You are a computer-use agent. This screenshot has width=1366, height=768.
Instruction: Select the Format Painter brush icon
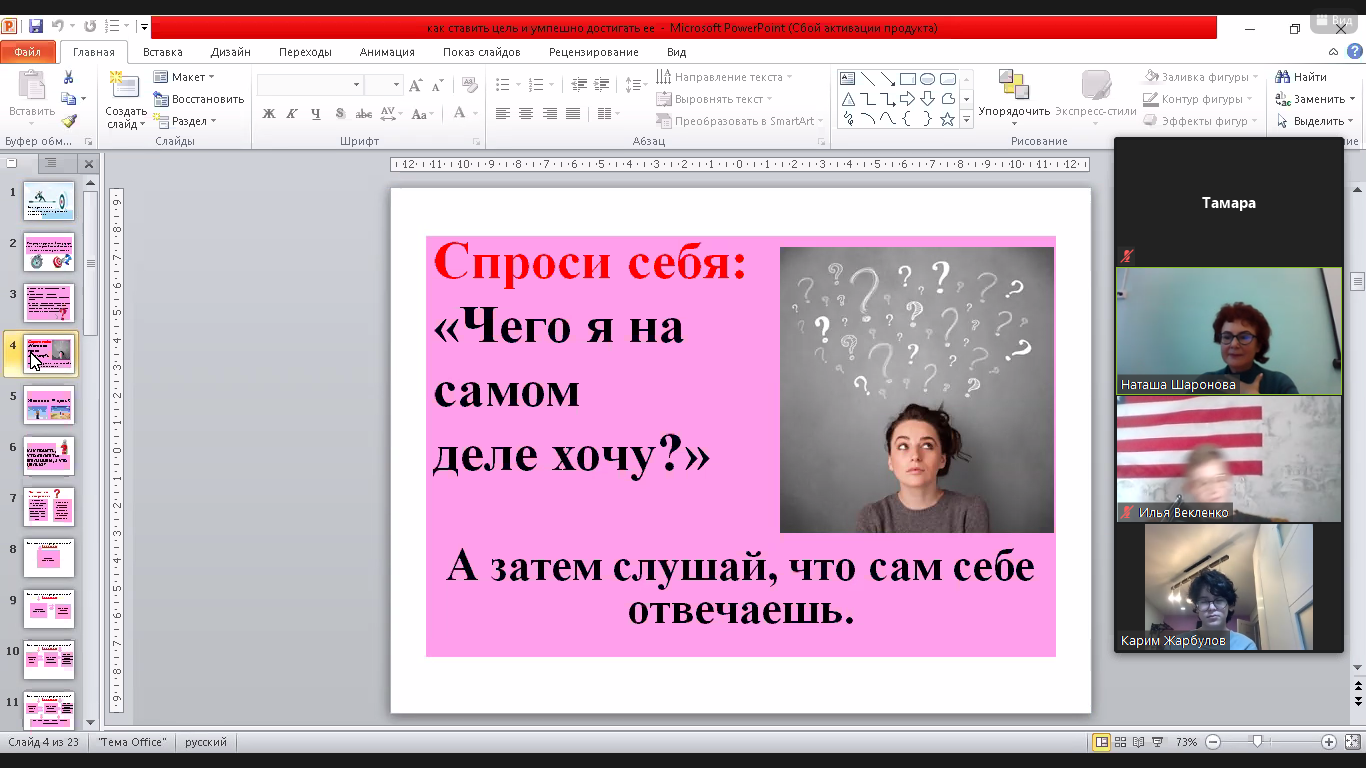coord(68,121)
